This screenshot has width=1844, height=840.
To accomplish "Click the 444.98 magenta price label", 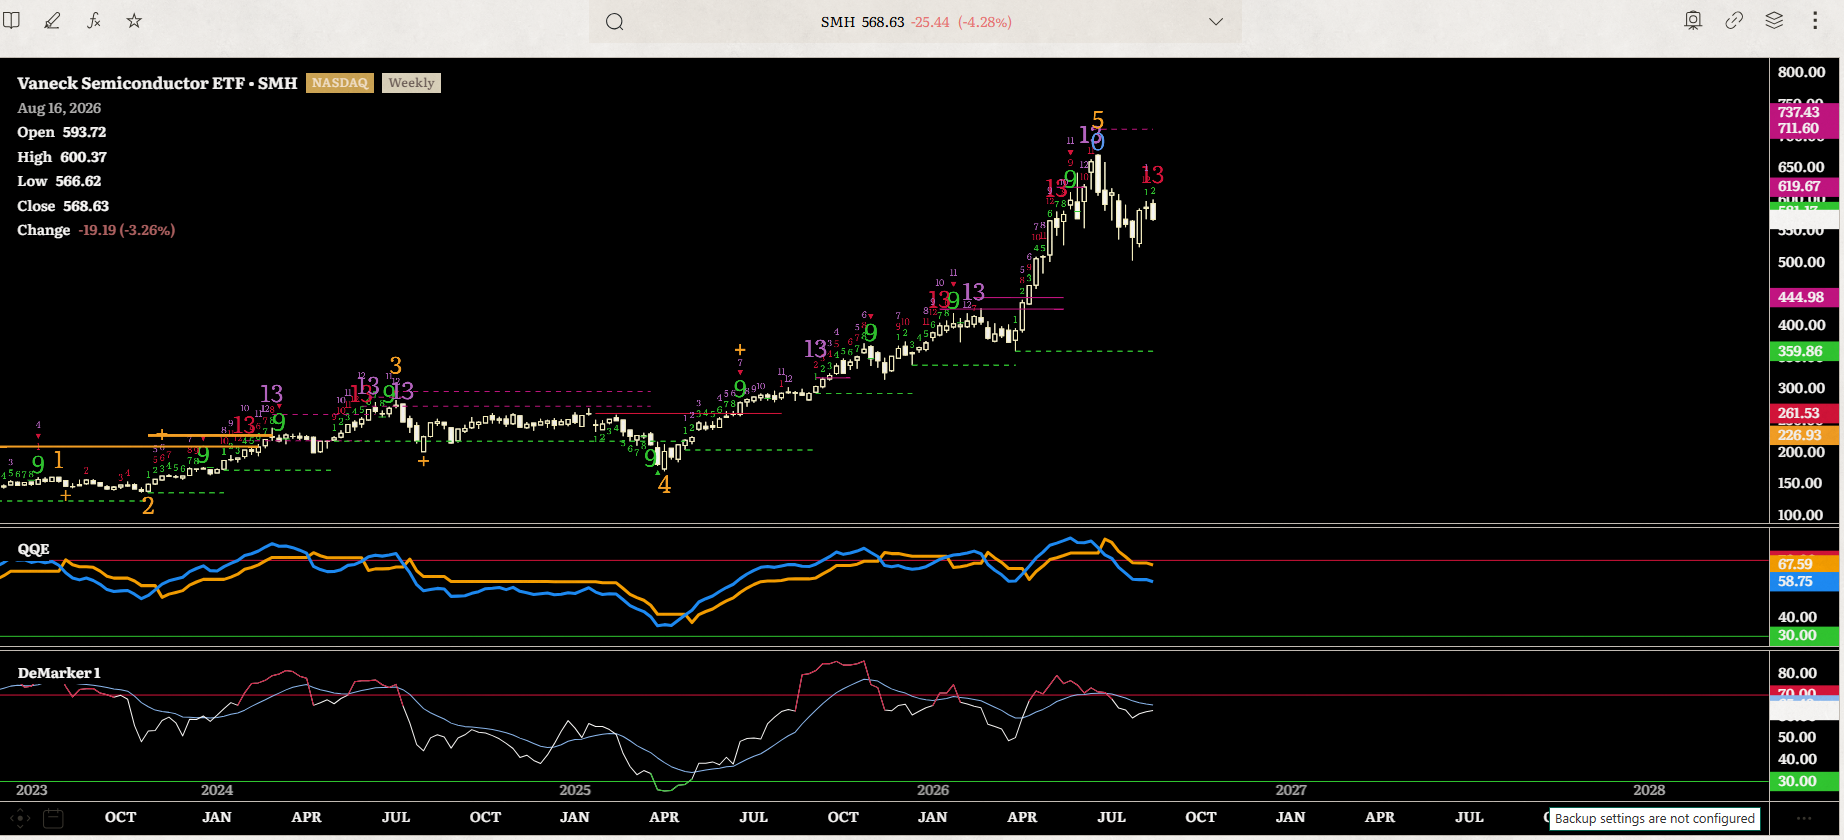I will click(1804, 297).
